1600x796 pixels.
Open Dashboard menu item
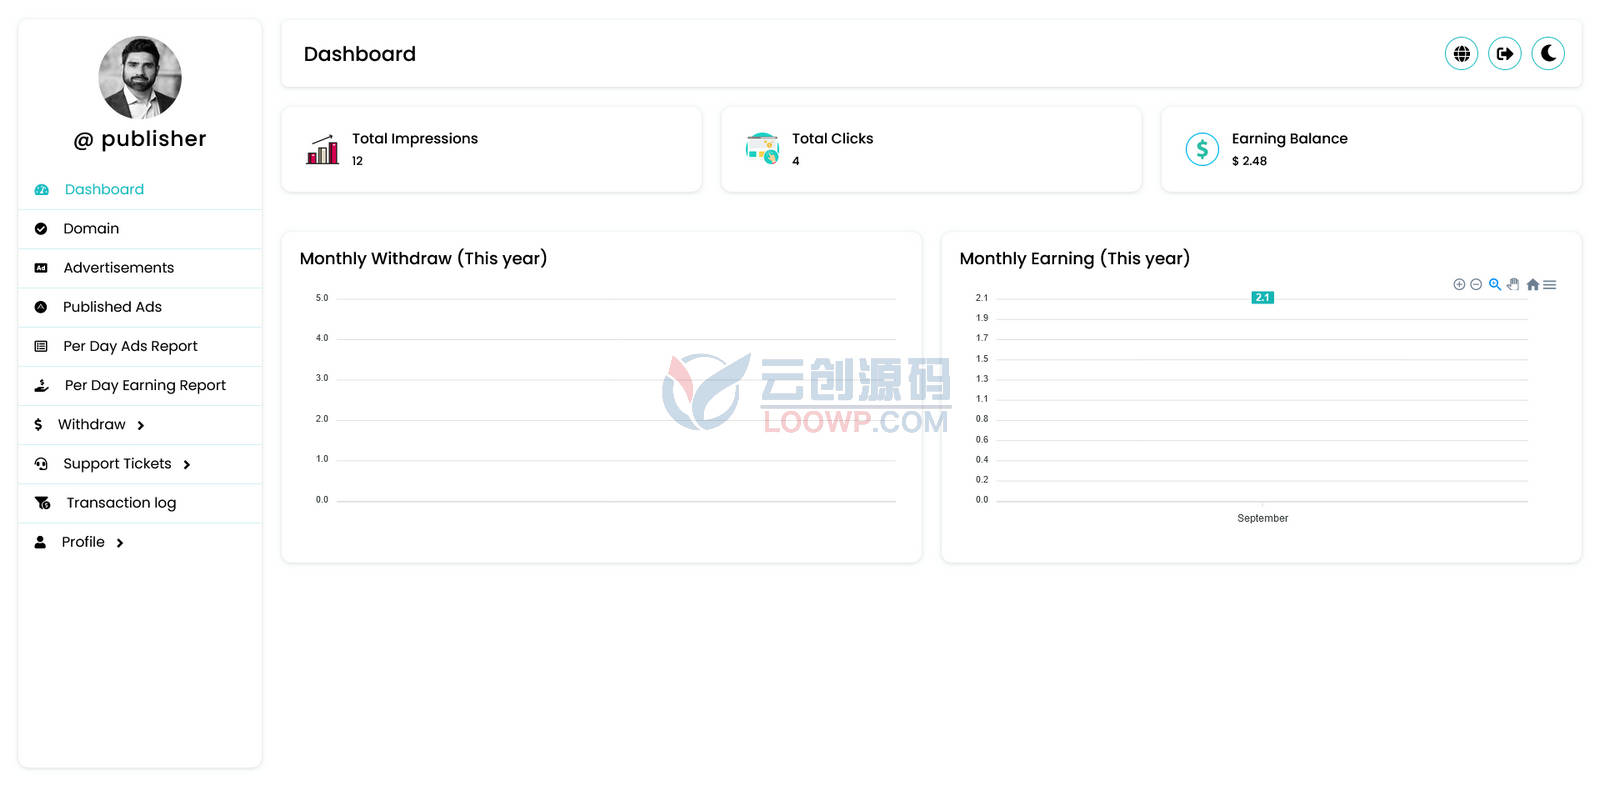click(140, 190)
